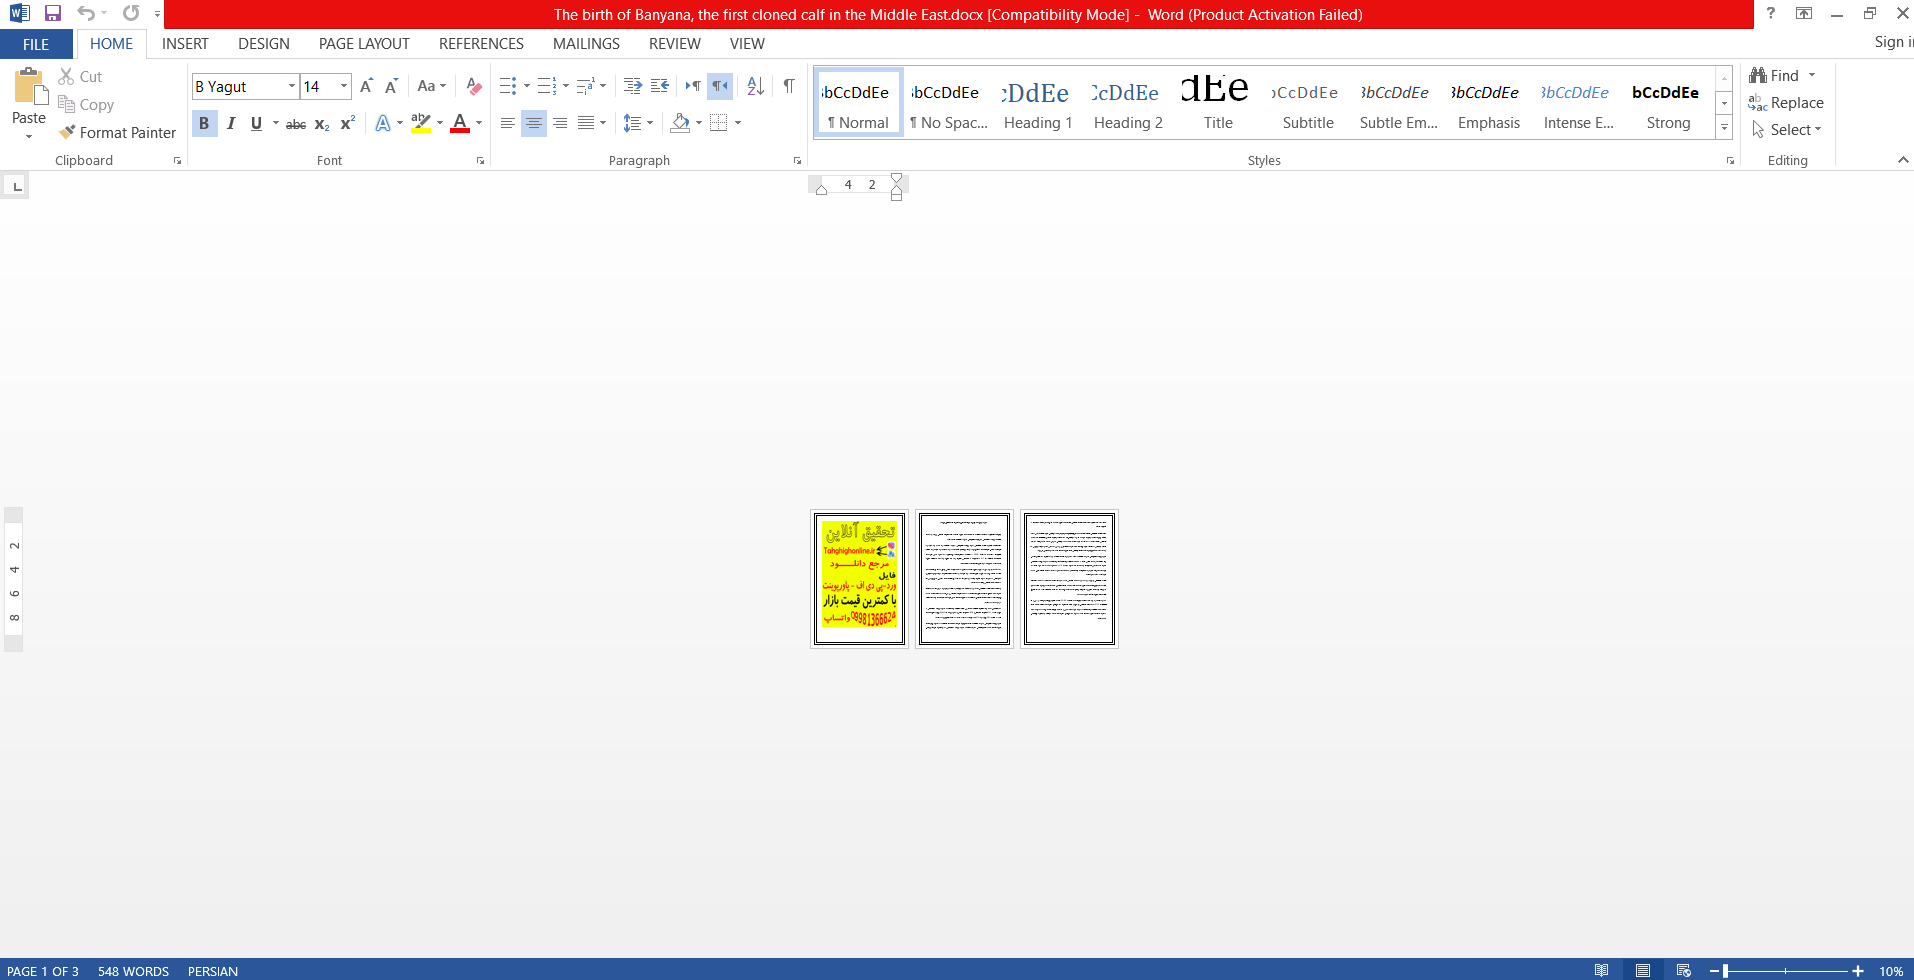
Task: Switch to the DESIGN tab
Action: 264,44
